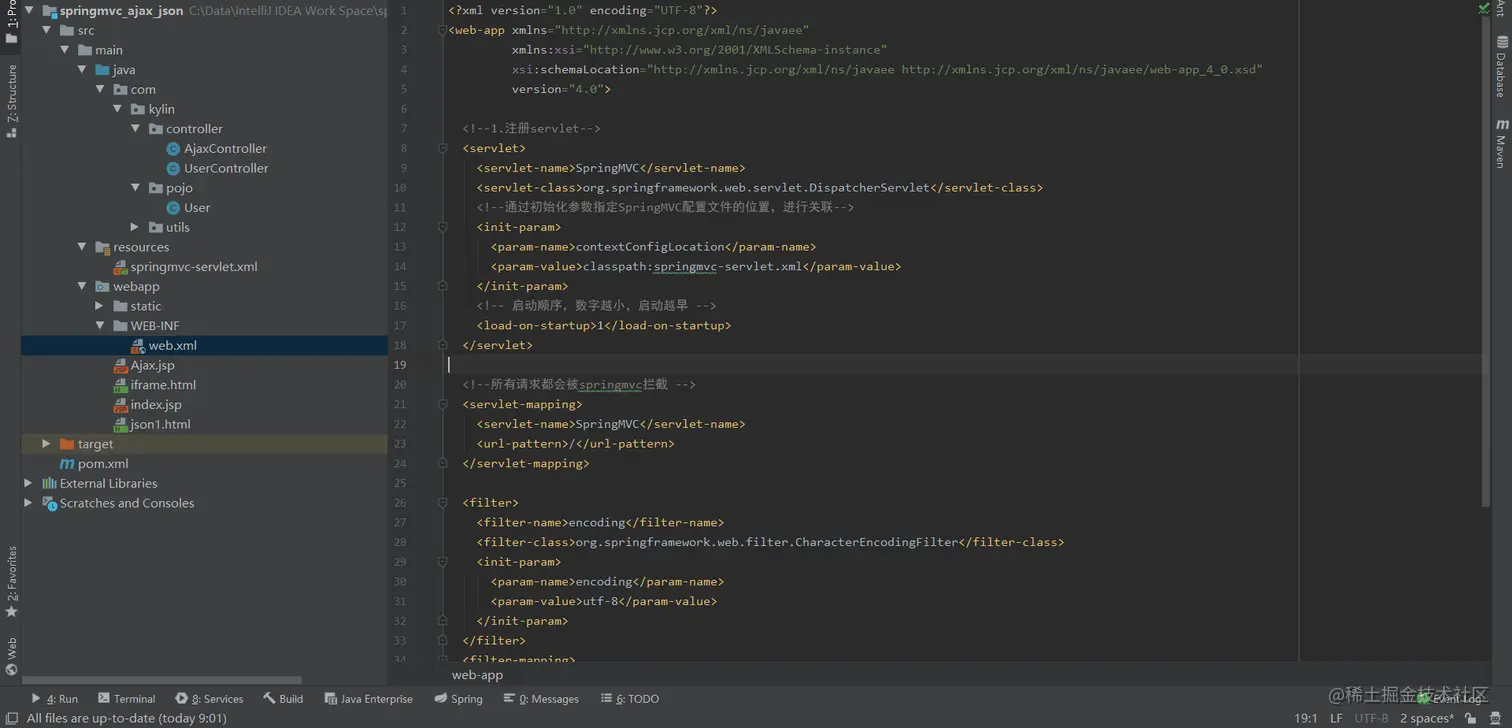1512x728 pixels.
Task: Expand Scratches and Consoles node
Action: [28, 503]
